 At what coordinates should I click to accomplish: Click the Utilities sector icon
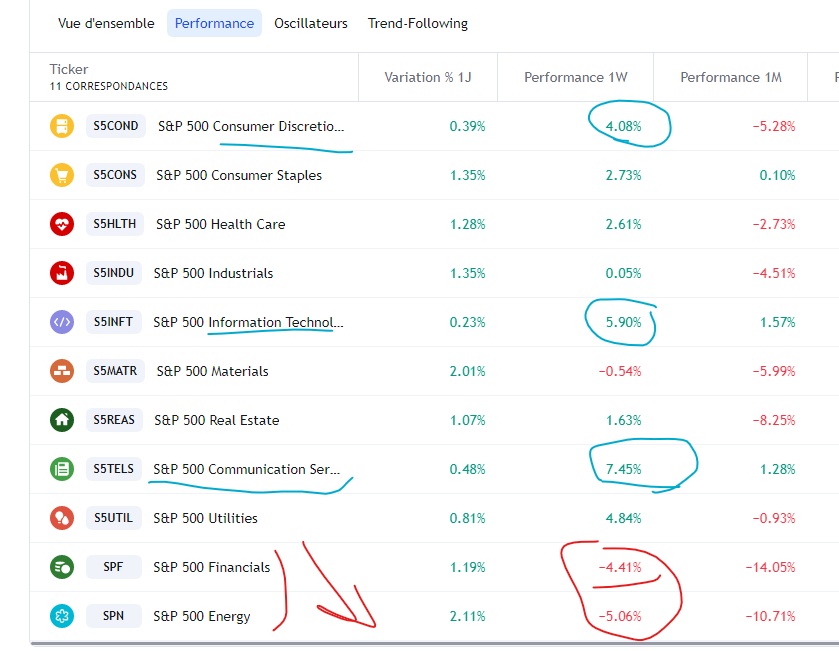click(62, 518)
